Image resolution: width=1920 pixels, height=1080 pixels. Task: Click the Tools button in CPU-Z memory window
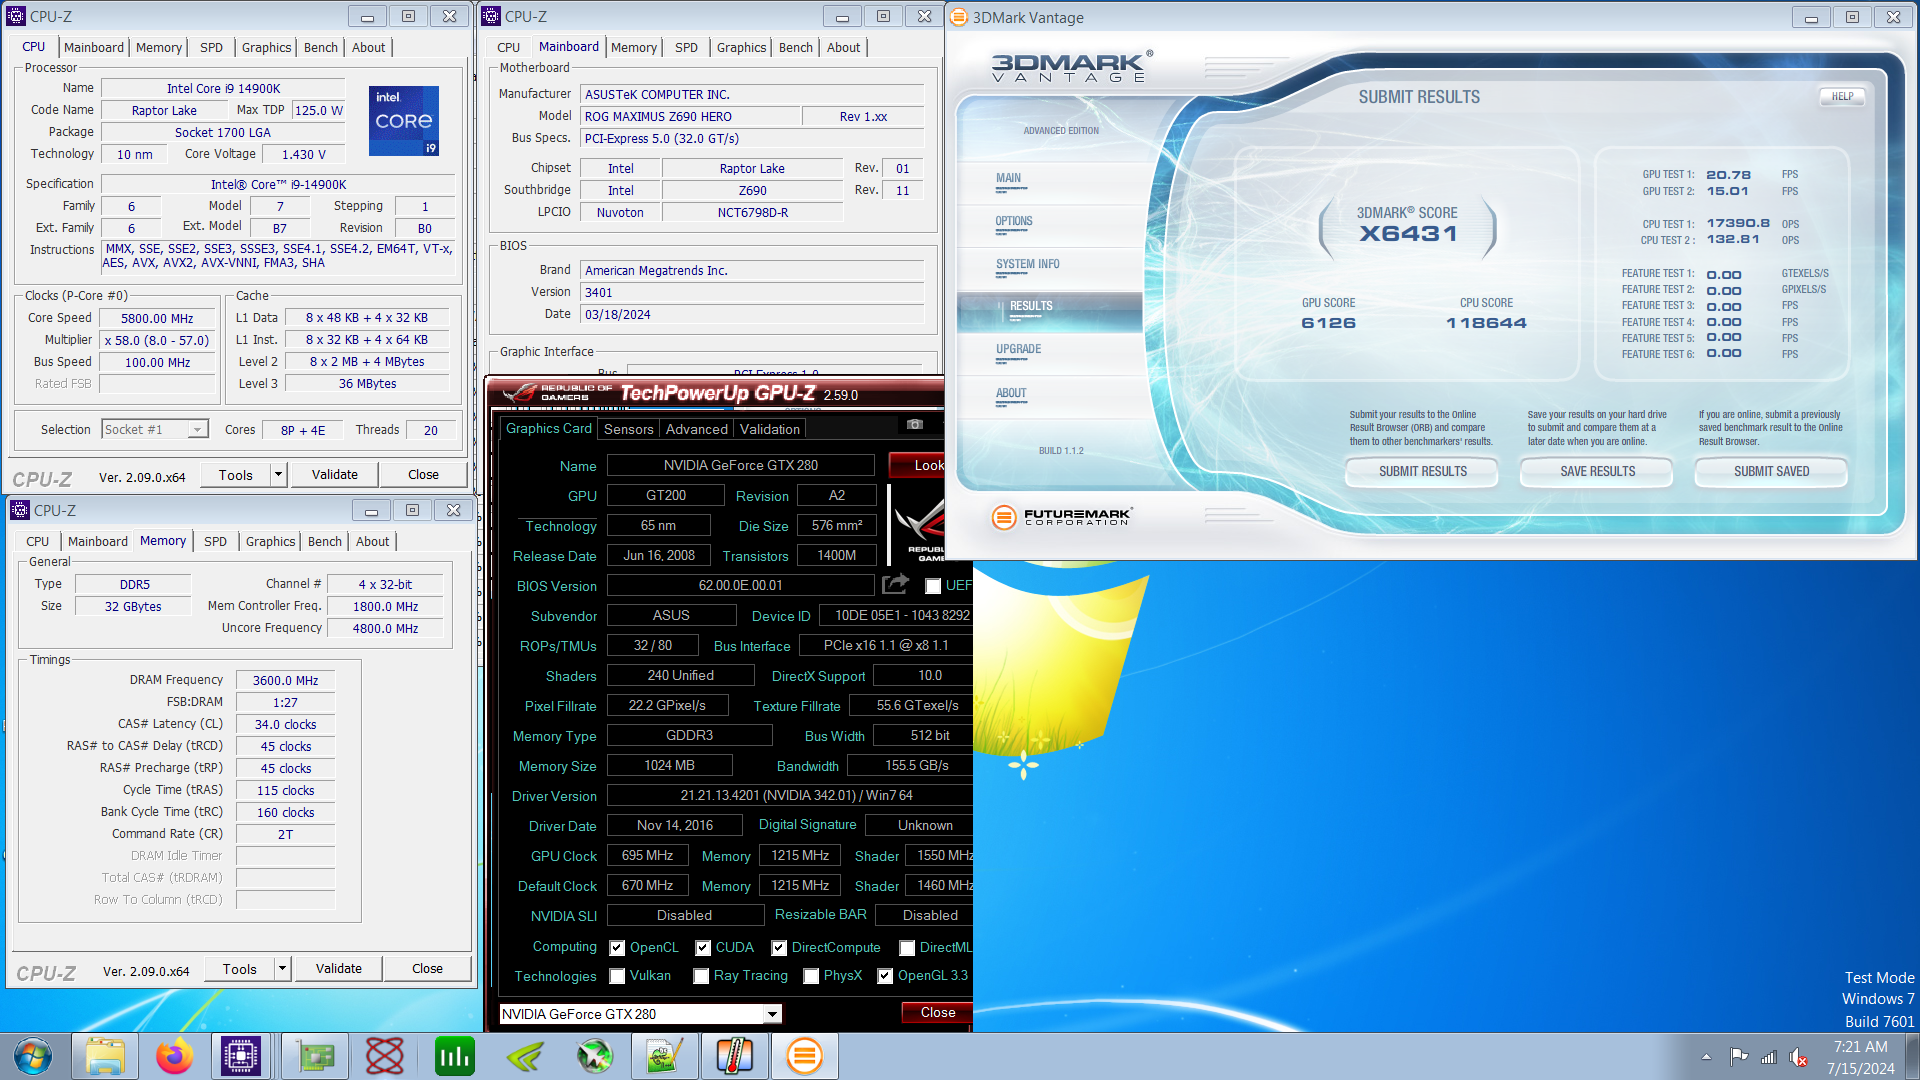click(240, 969)
